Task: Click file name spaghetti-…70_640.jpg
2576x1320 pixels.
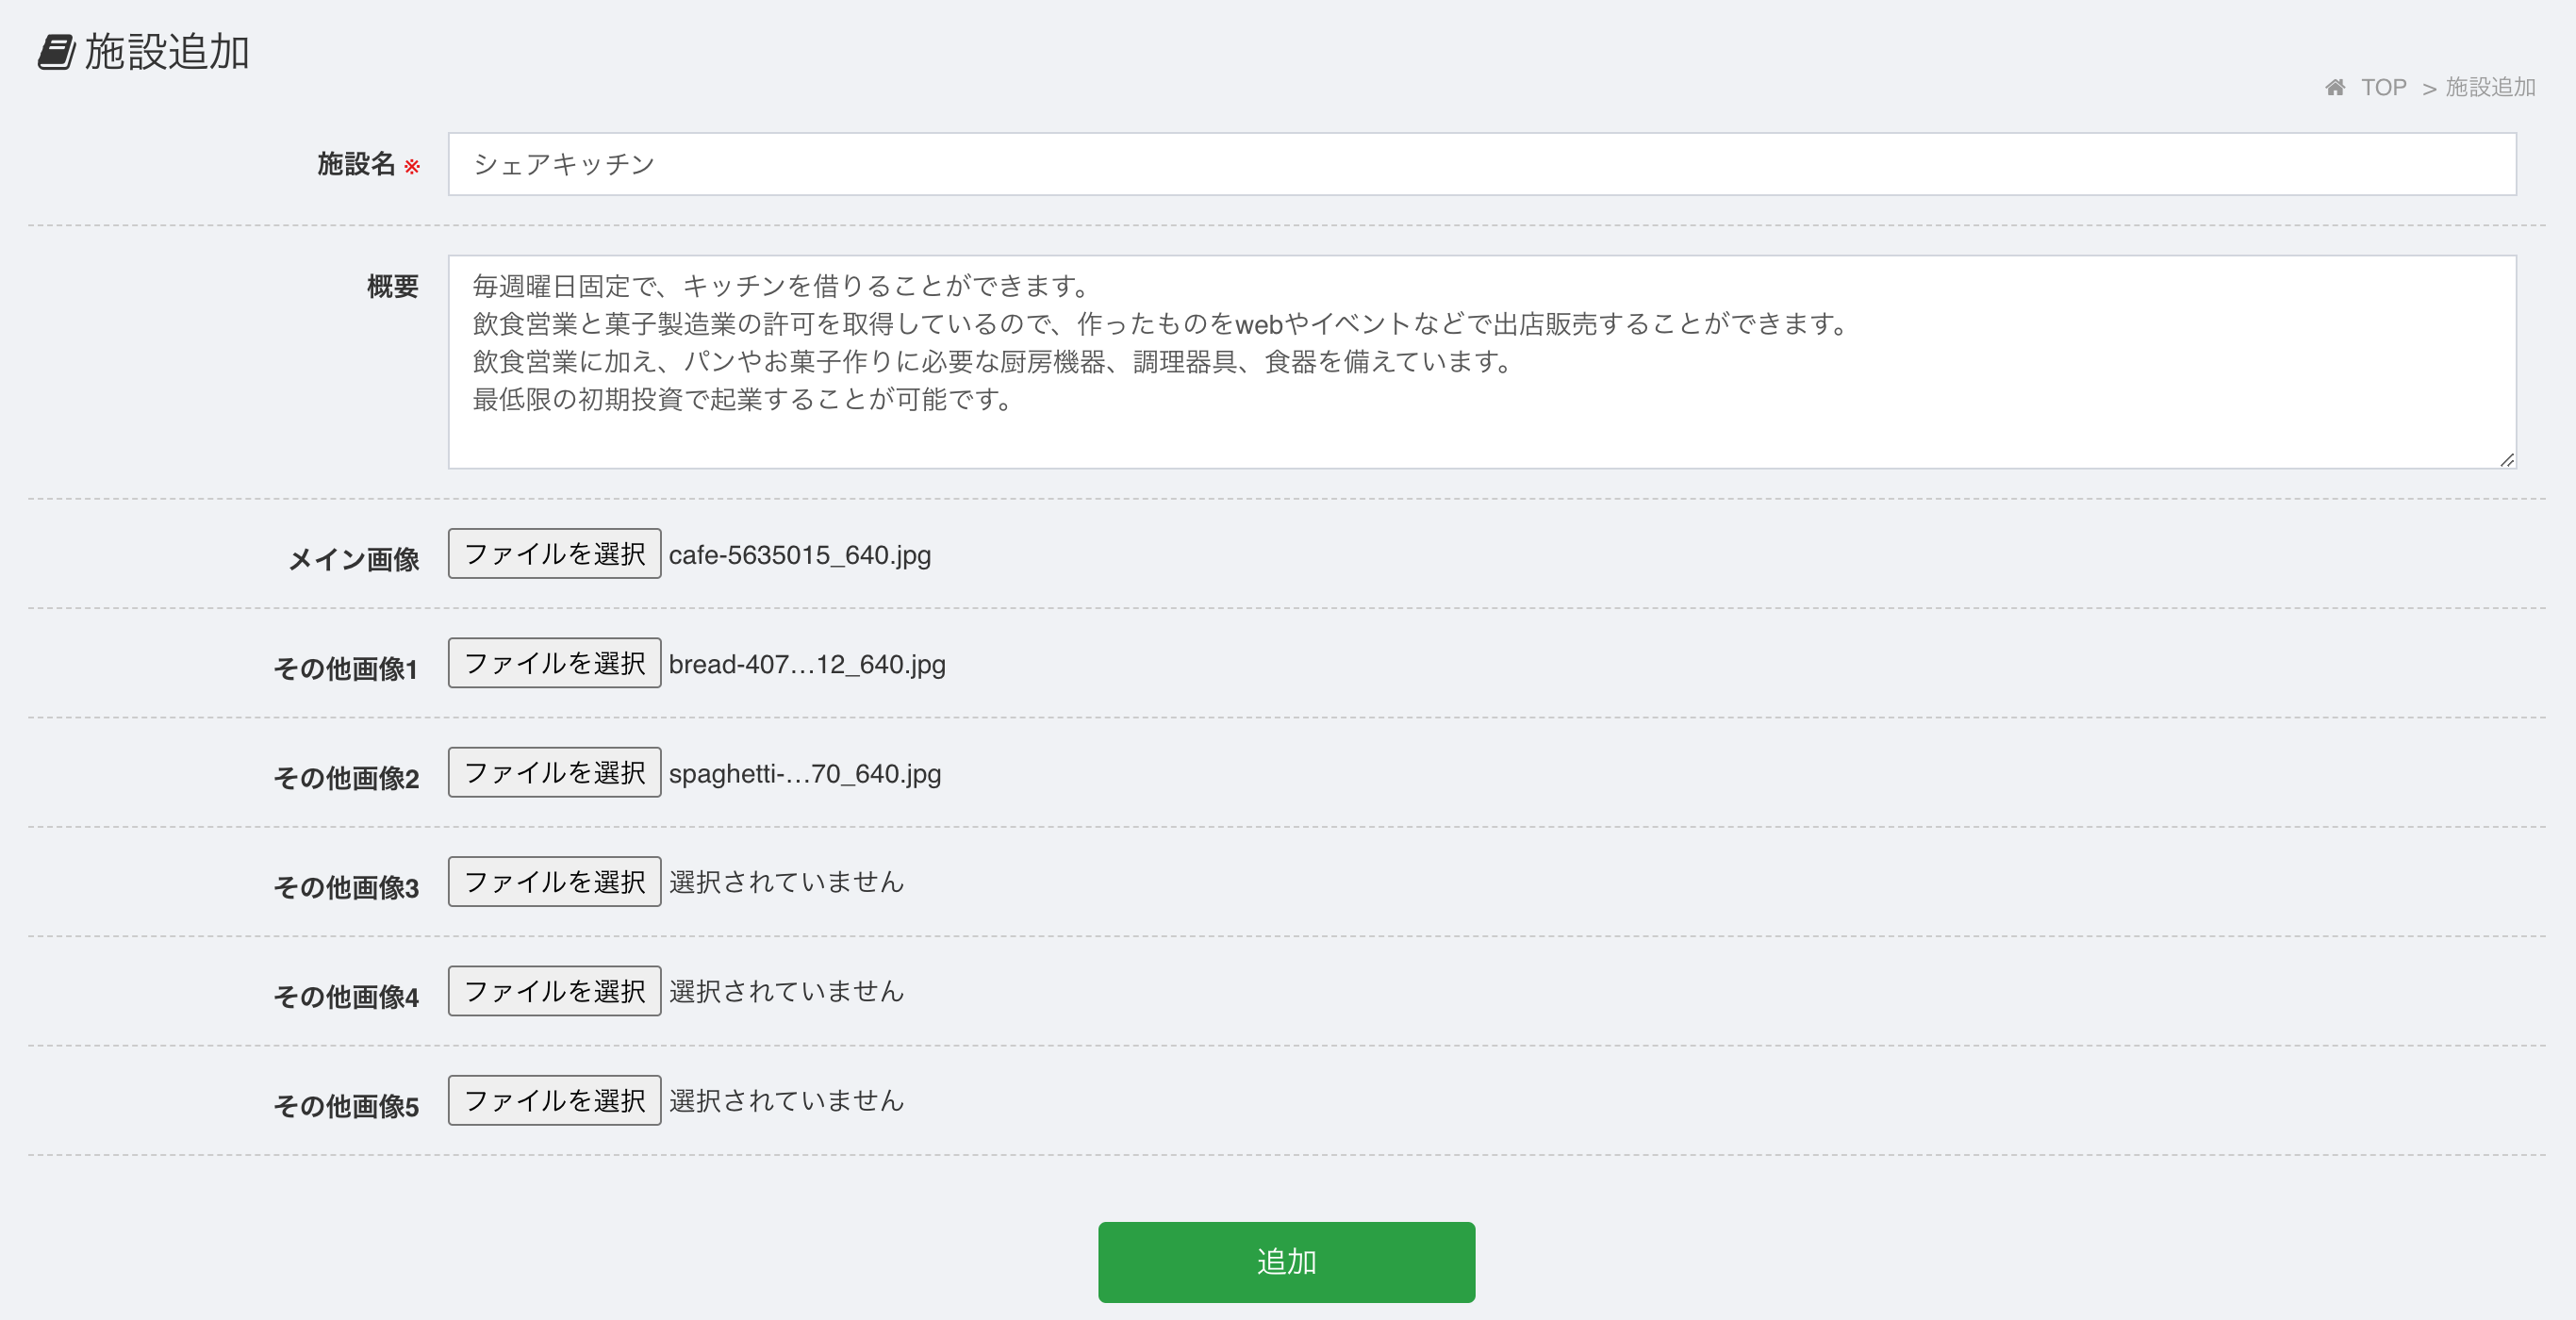Action: point(805,774)
